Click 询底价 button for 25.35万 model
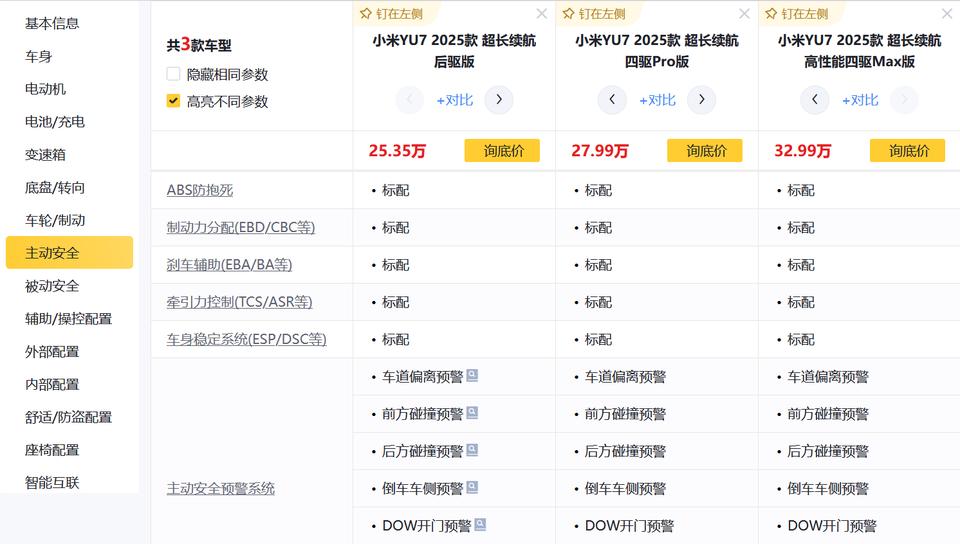This screenshot has width=960, height=544. point(502,151)
